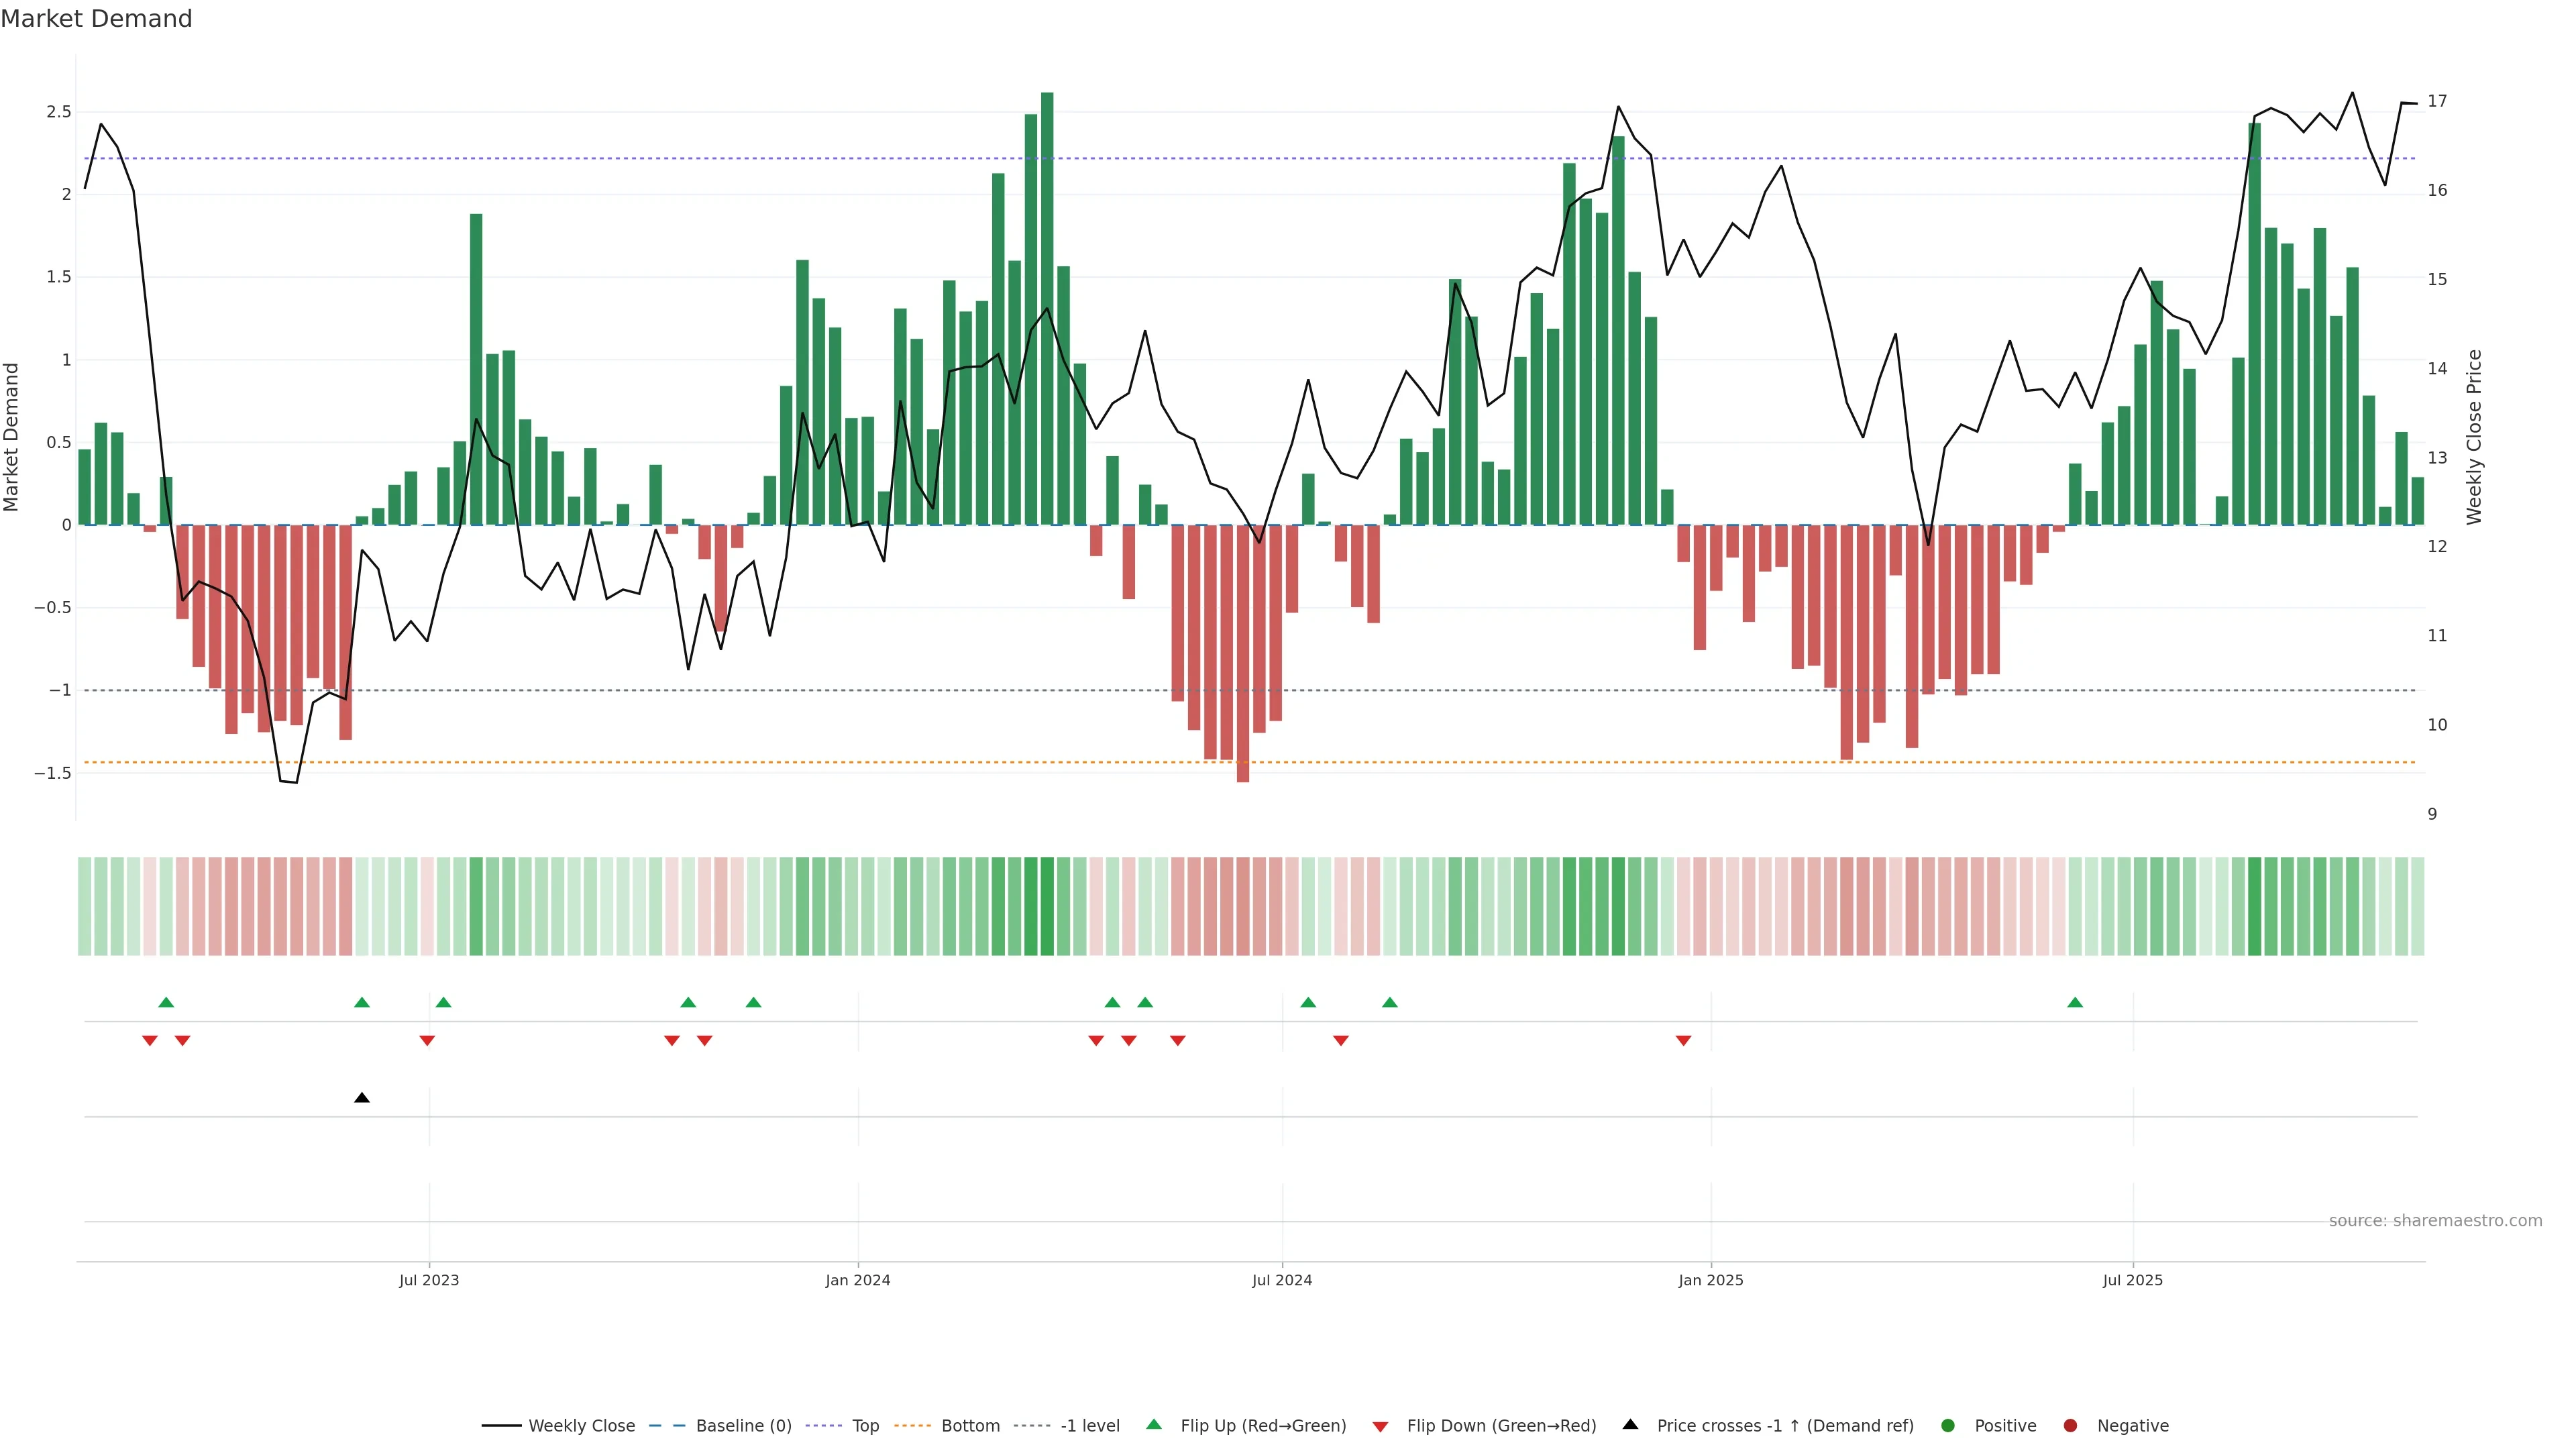Click the Market Demand chart title
This screenshot has height=1449, width=2576.
click(96, 19)
